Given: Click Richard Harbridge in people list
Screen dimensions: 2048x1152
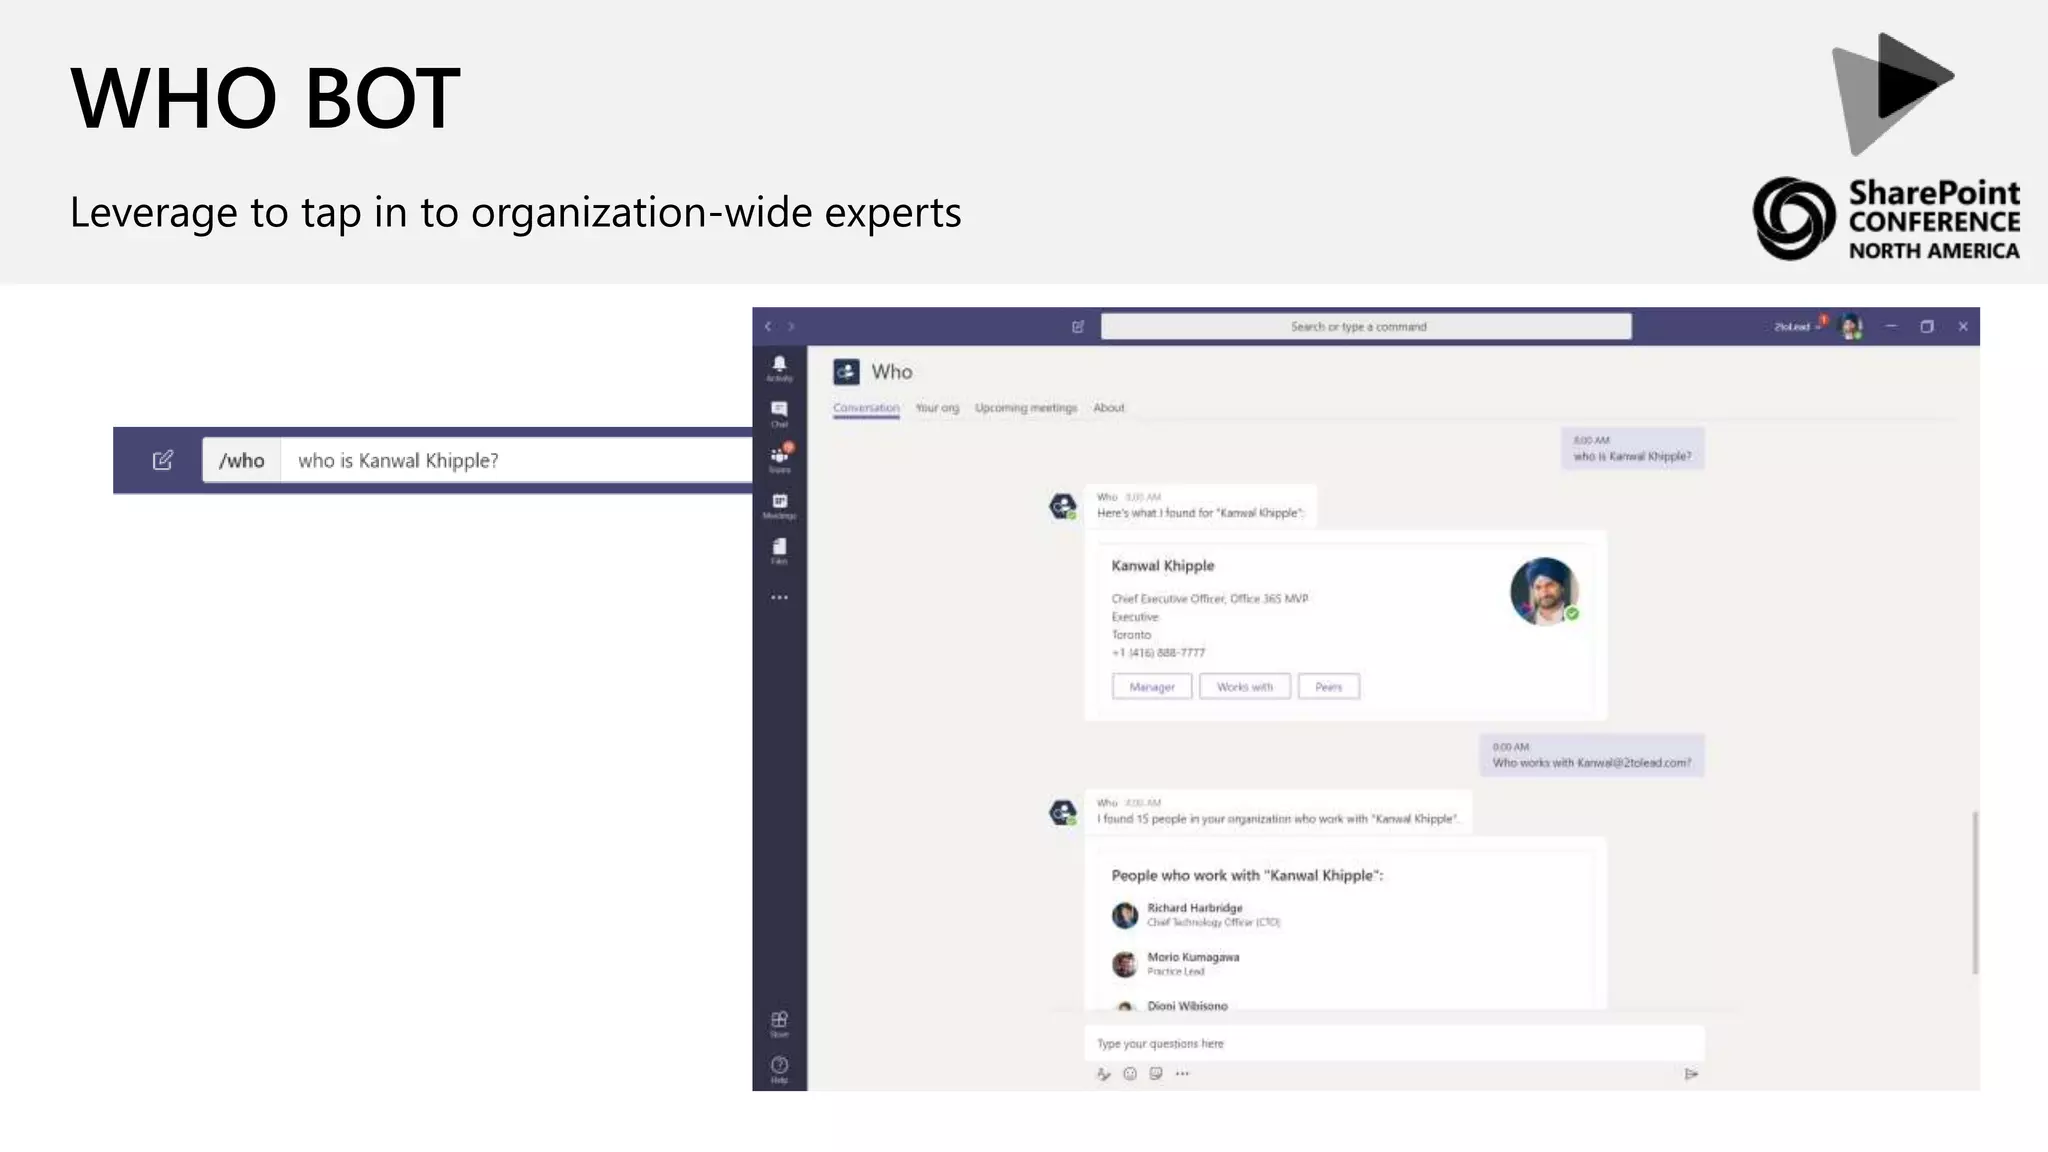Looking at the screenshot, I should (1195, 908).
